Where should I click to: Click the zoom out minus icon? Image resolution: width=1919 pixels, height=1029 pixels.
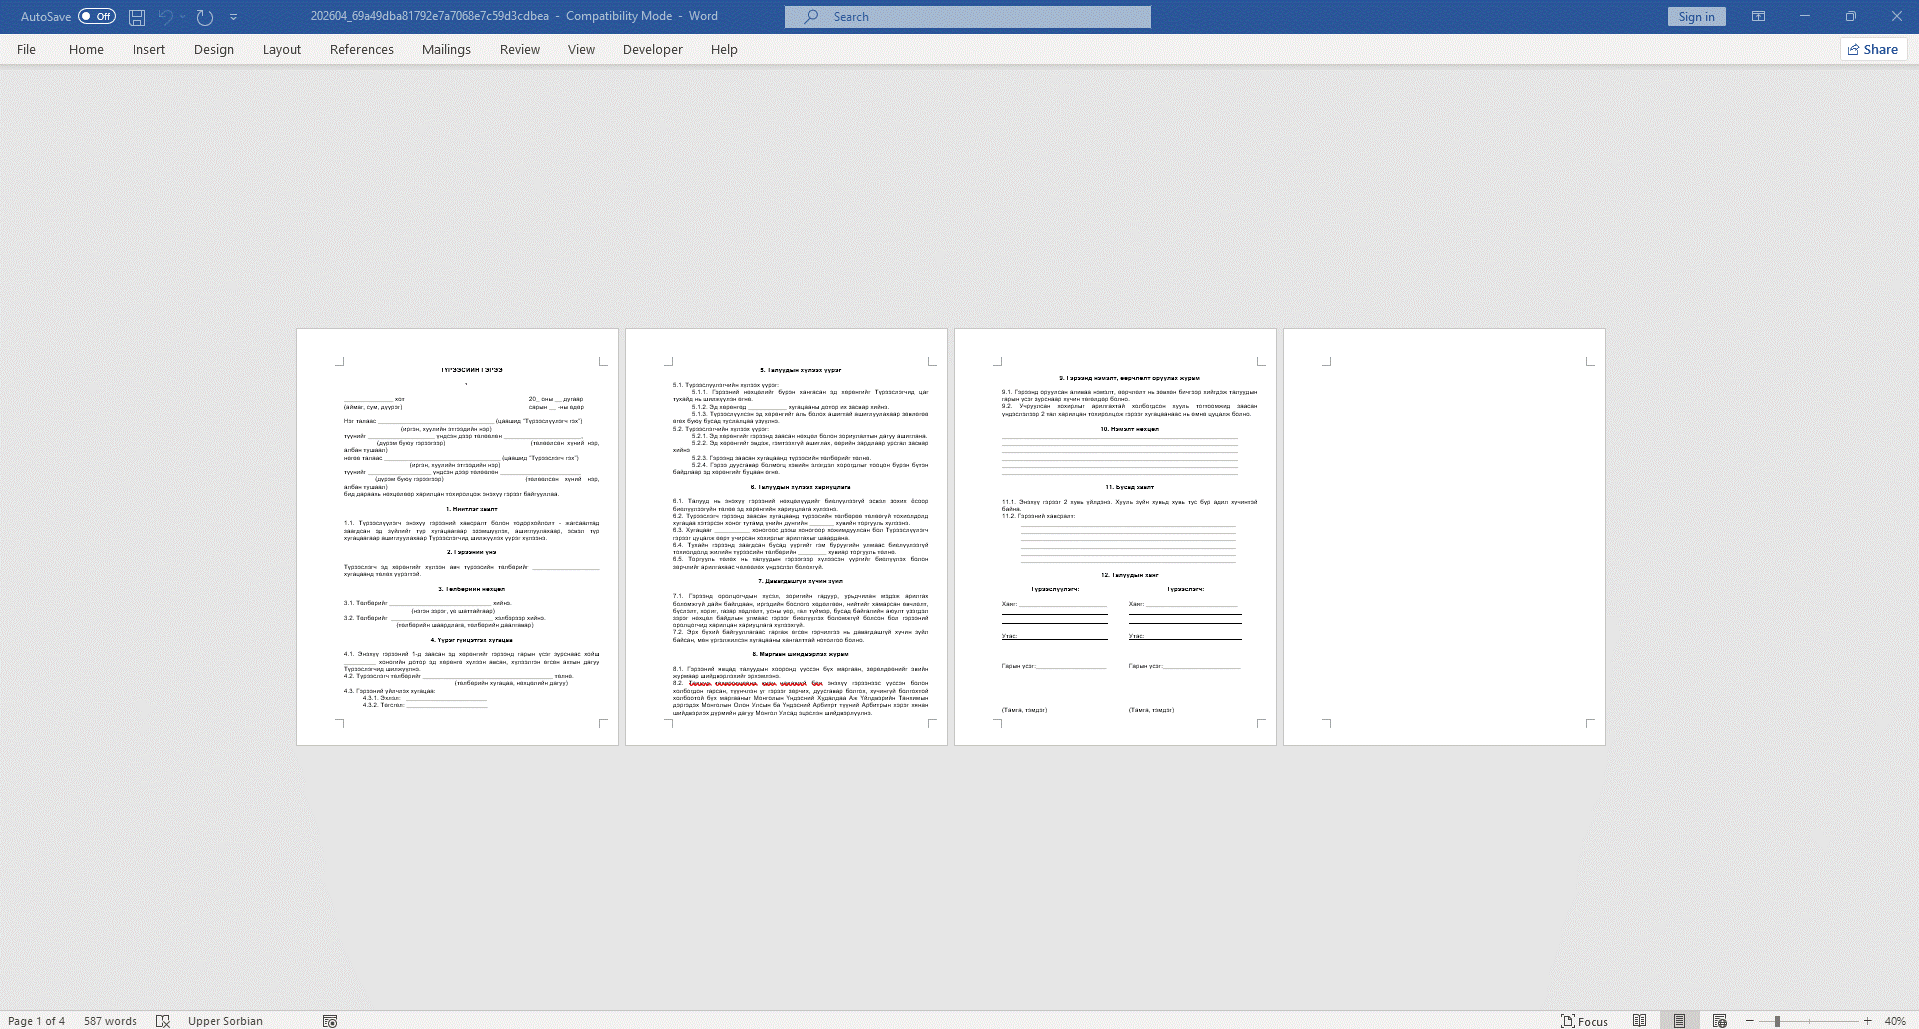pos(1750,1021)
